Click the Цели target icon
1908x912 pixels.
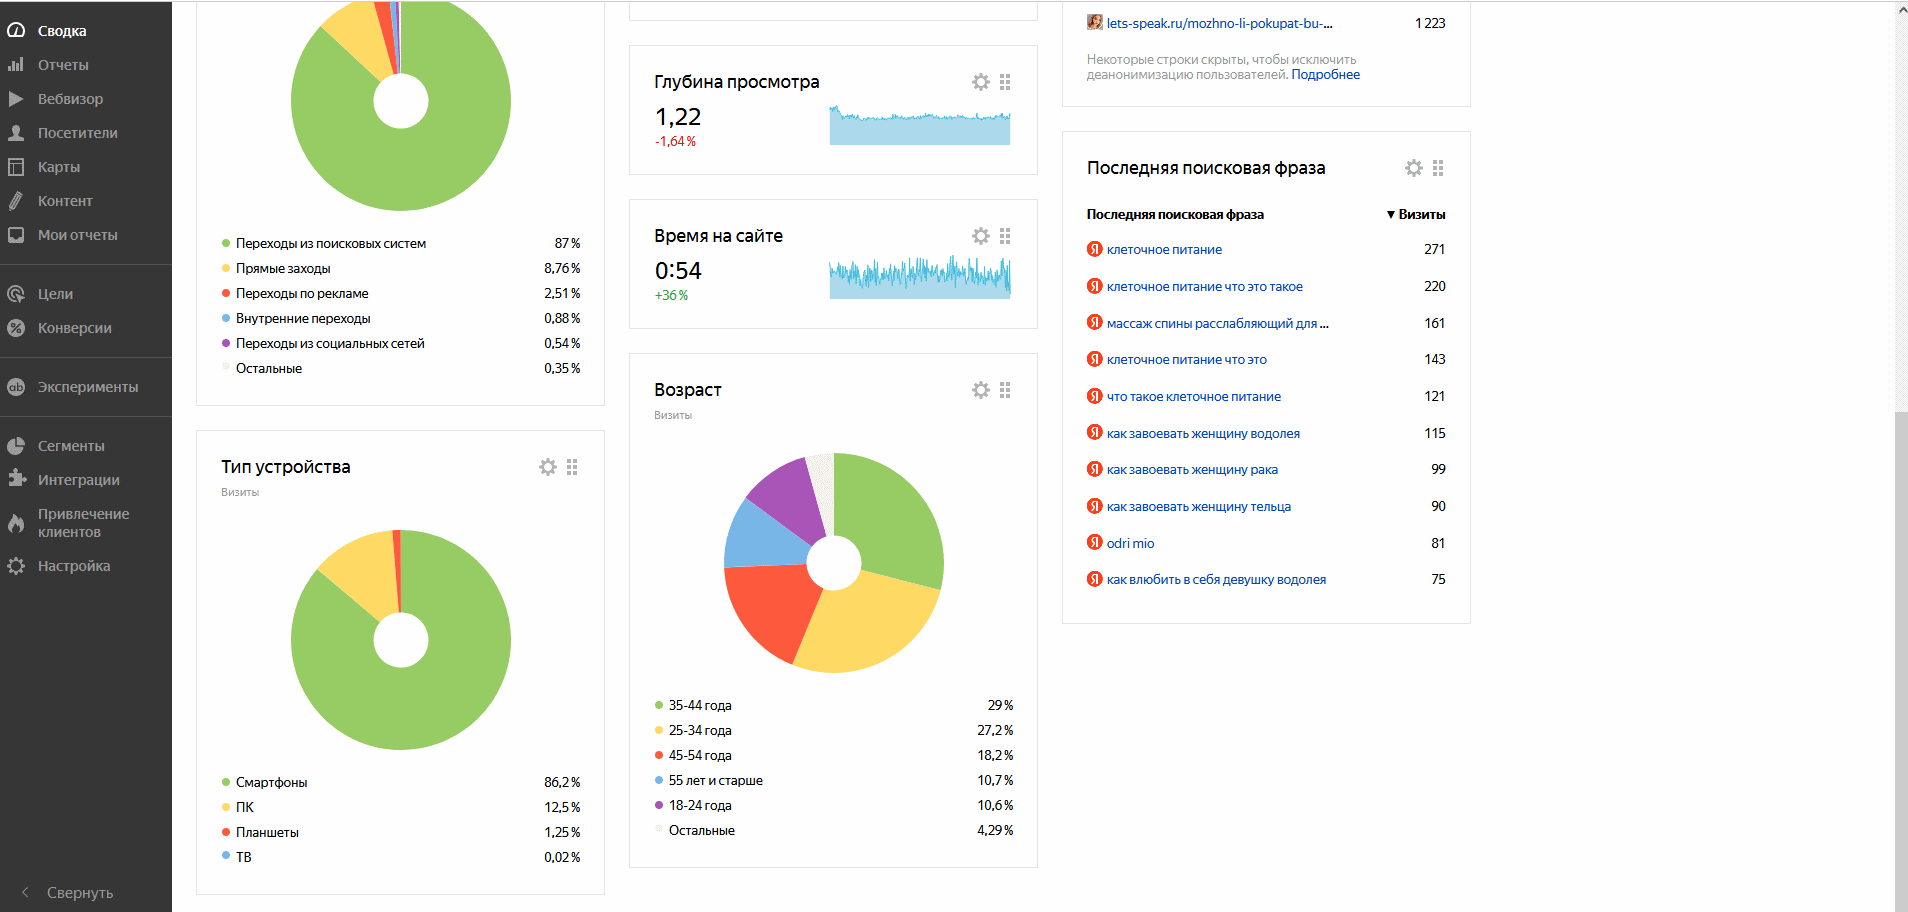point(16,294)
